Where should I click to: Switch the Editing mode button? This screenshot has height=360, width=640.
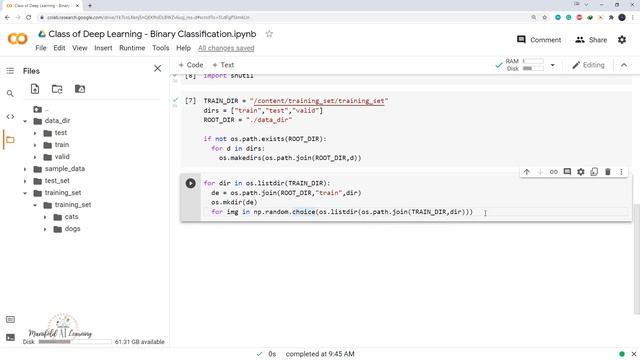tap(588, 65)
